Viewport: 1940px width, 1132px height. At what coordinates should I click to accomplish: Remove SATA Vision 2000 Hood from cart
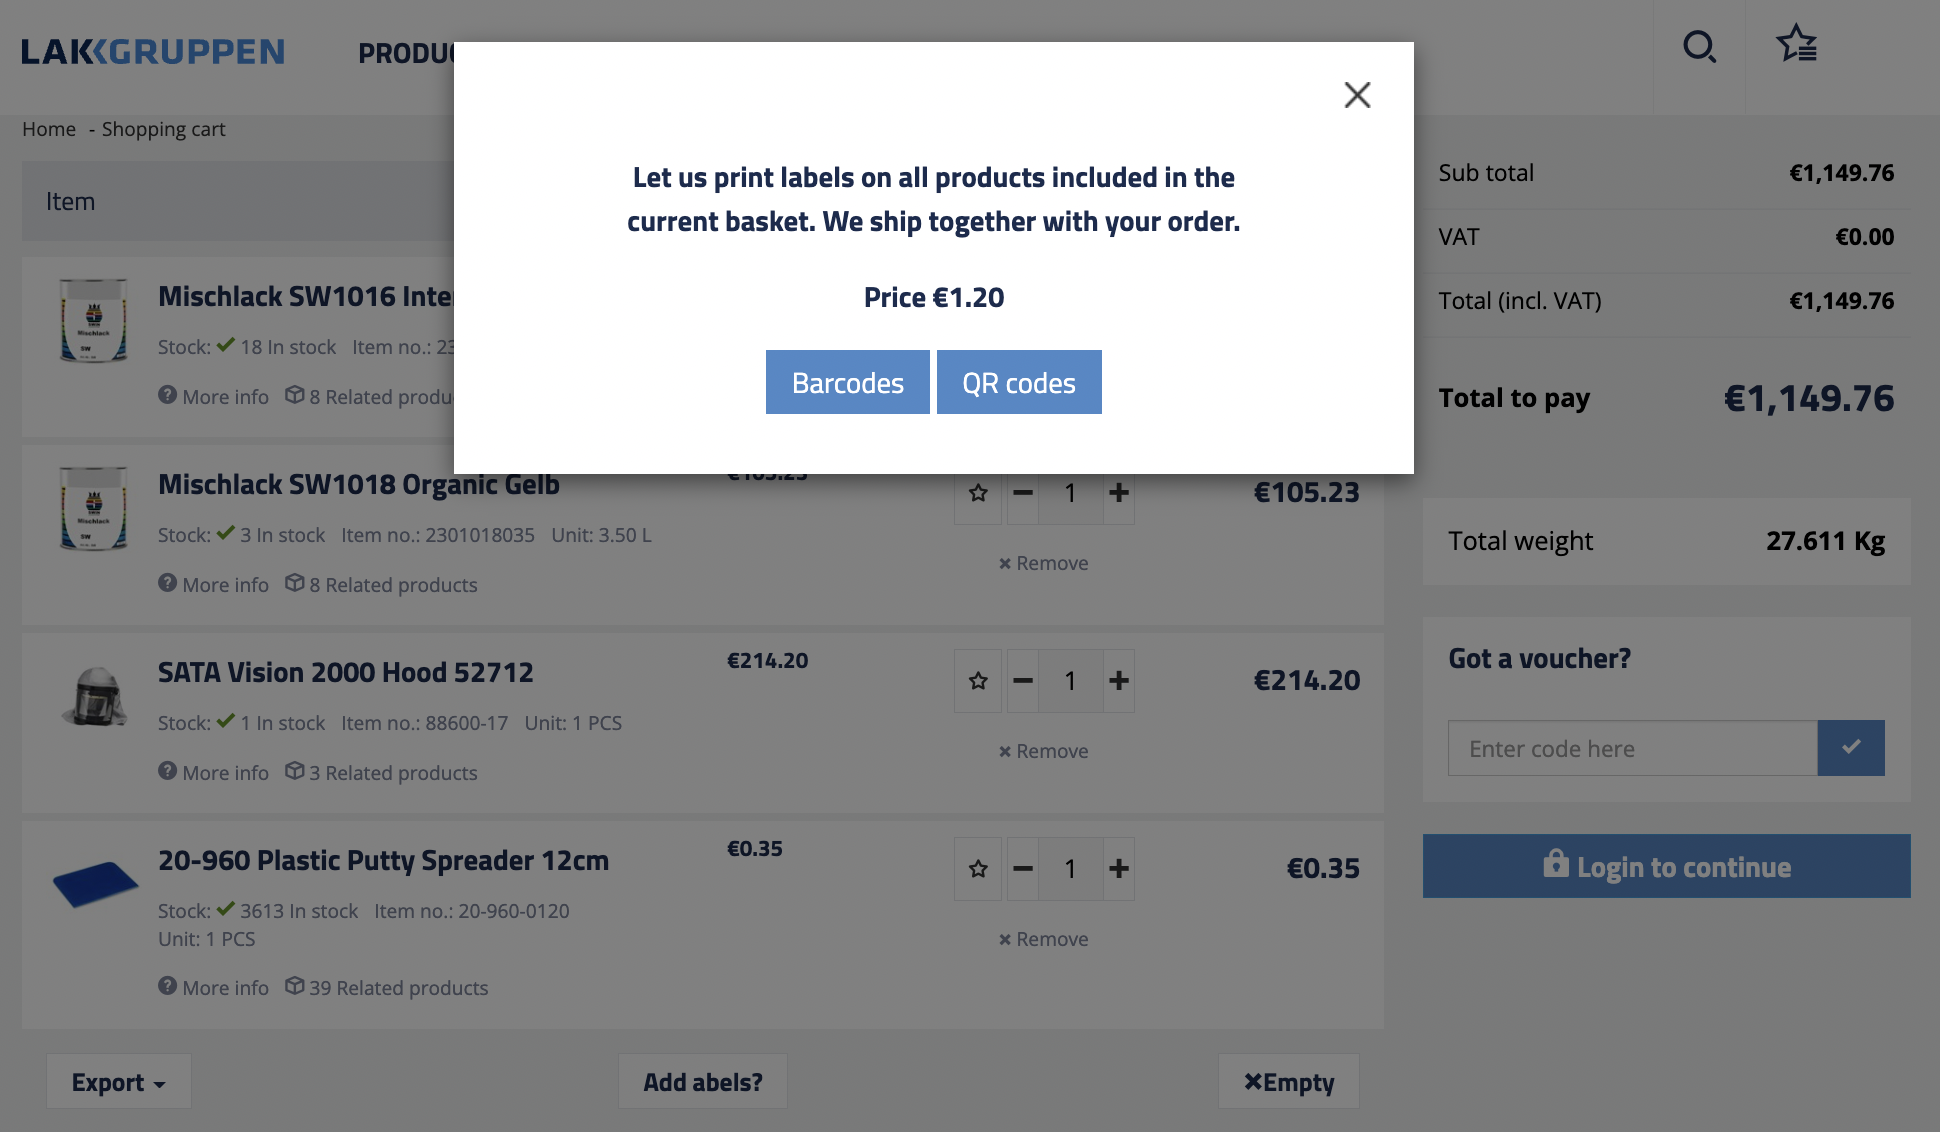tap(1043, 751)
